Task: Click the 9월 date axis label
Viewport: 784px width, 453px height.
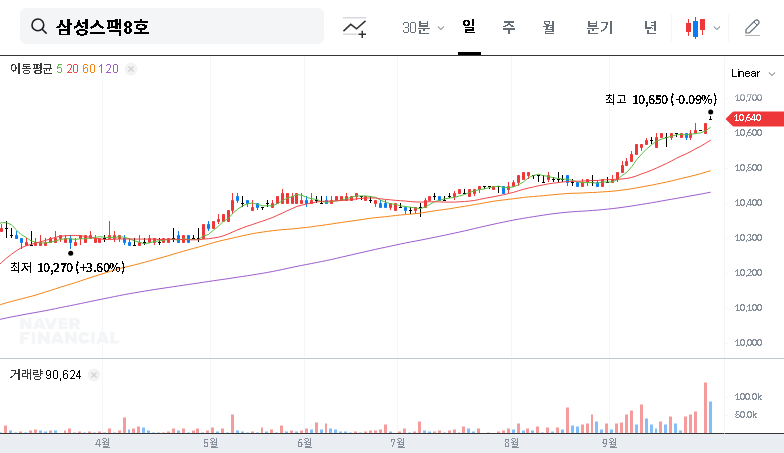Action: pyautogui.click(x=610, y=443)
